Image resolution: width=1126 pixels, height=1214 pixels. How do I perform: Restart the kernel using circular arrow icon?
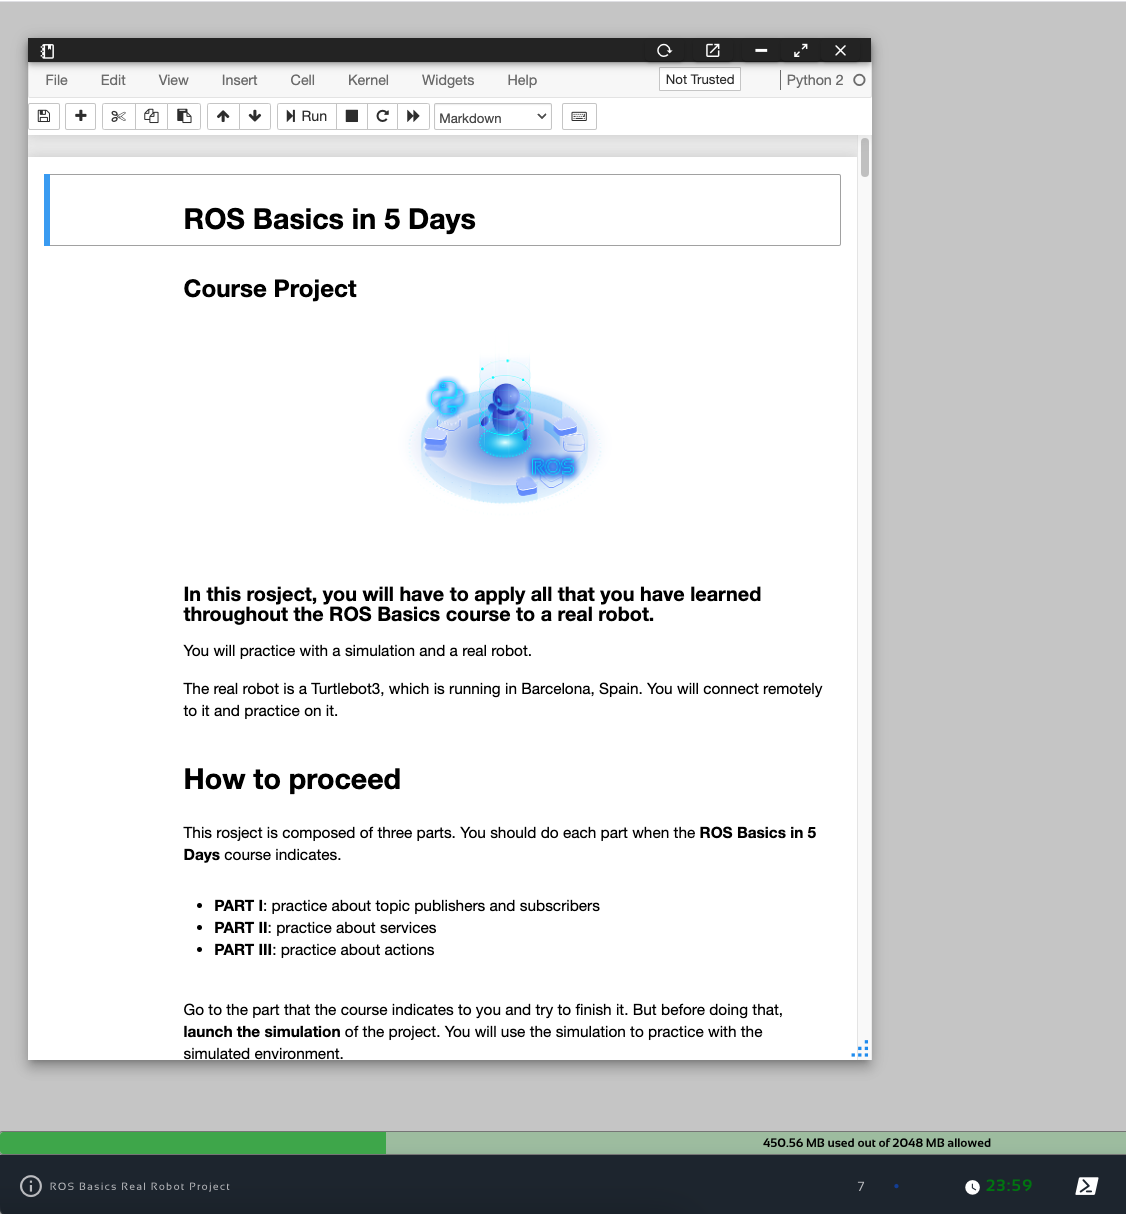pyautogui.click(x=382, y=117)
